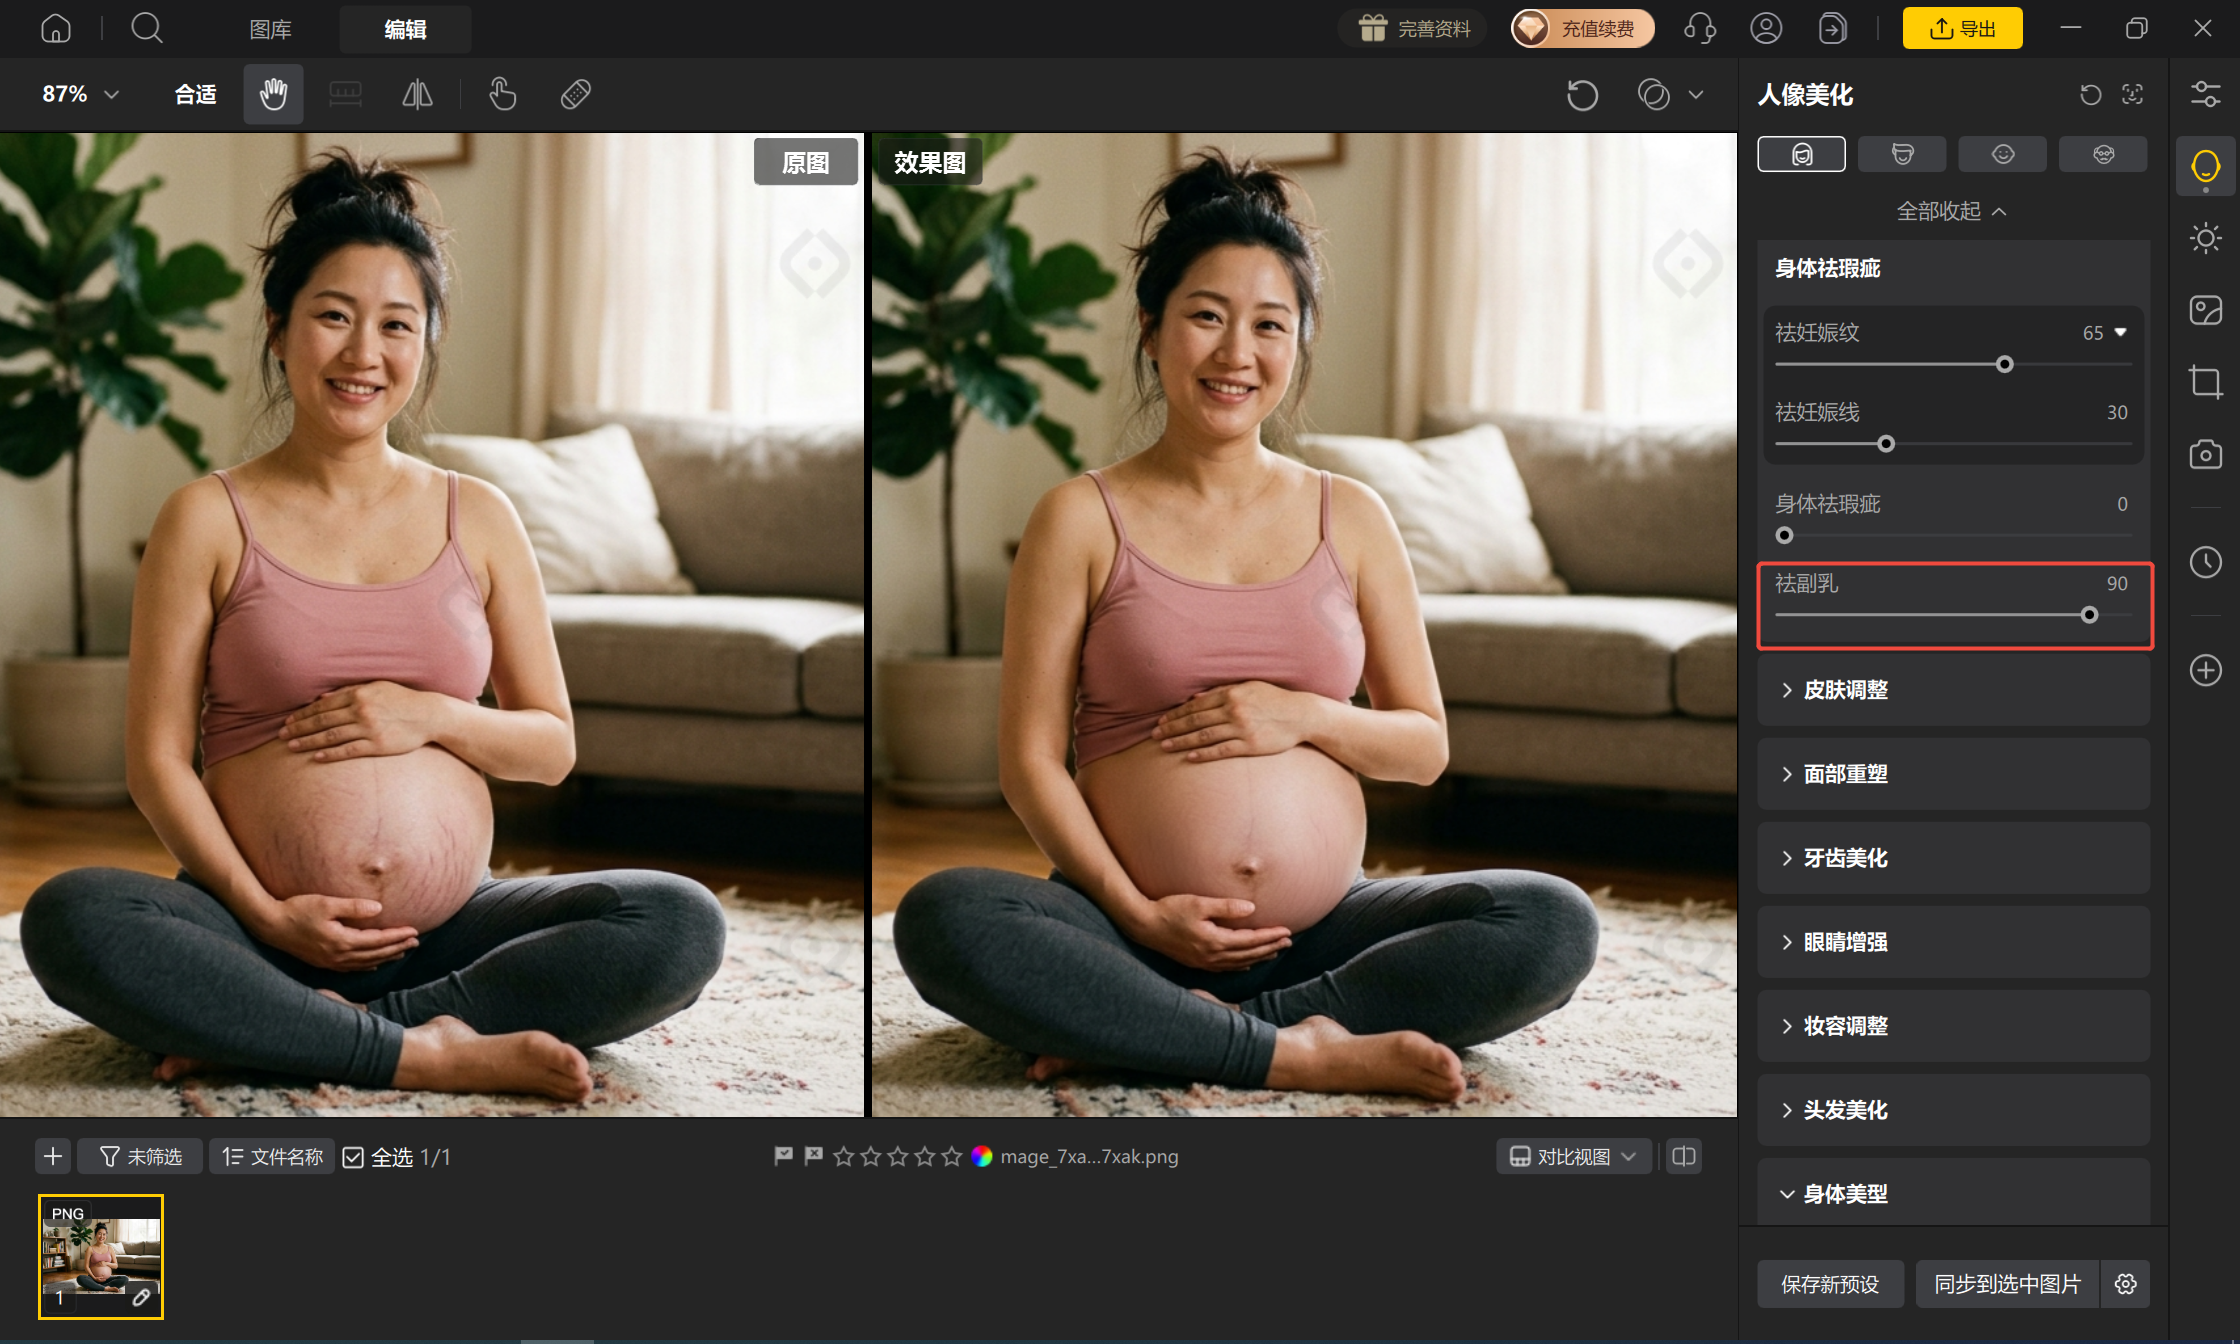Go to the home screen icon

click(56, 28)
